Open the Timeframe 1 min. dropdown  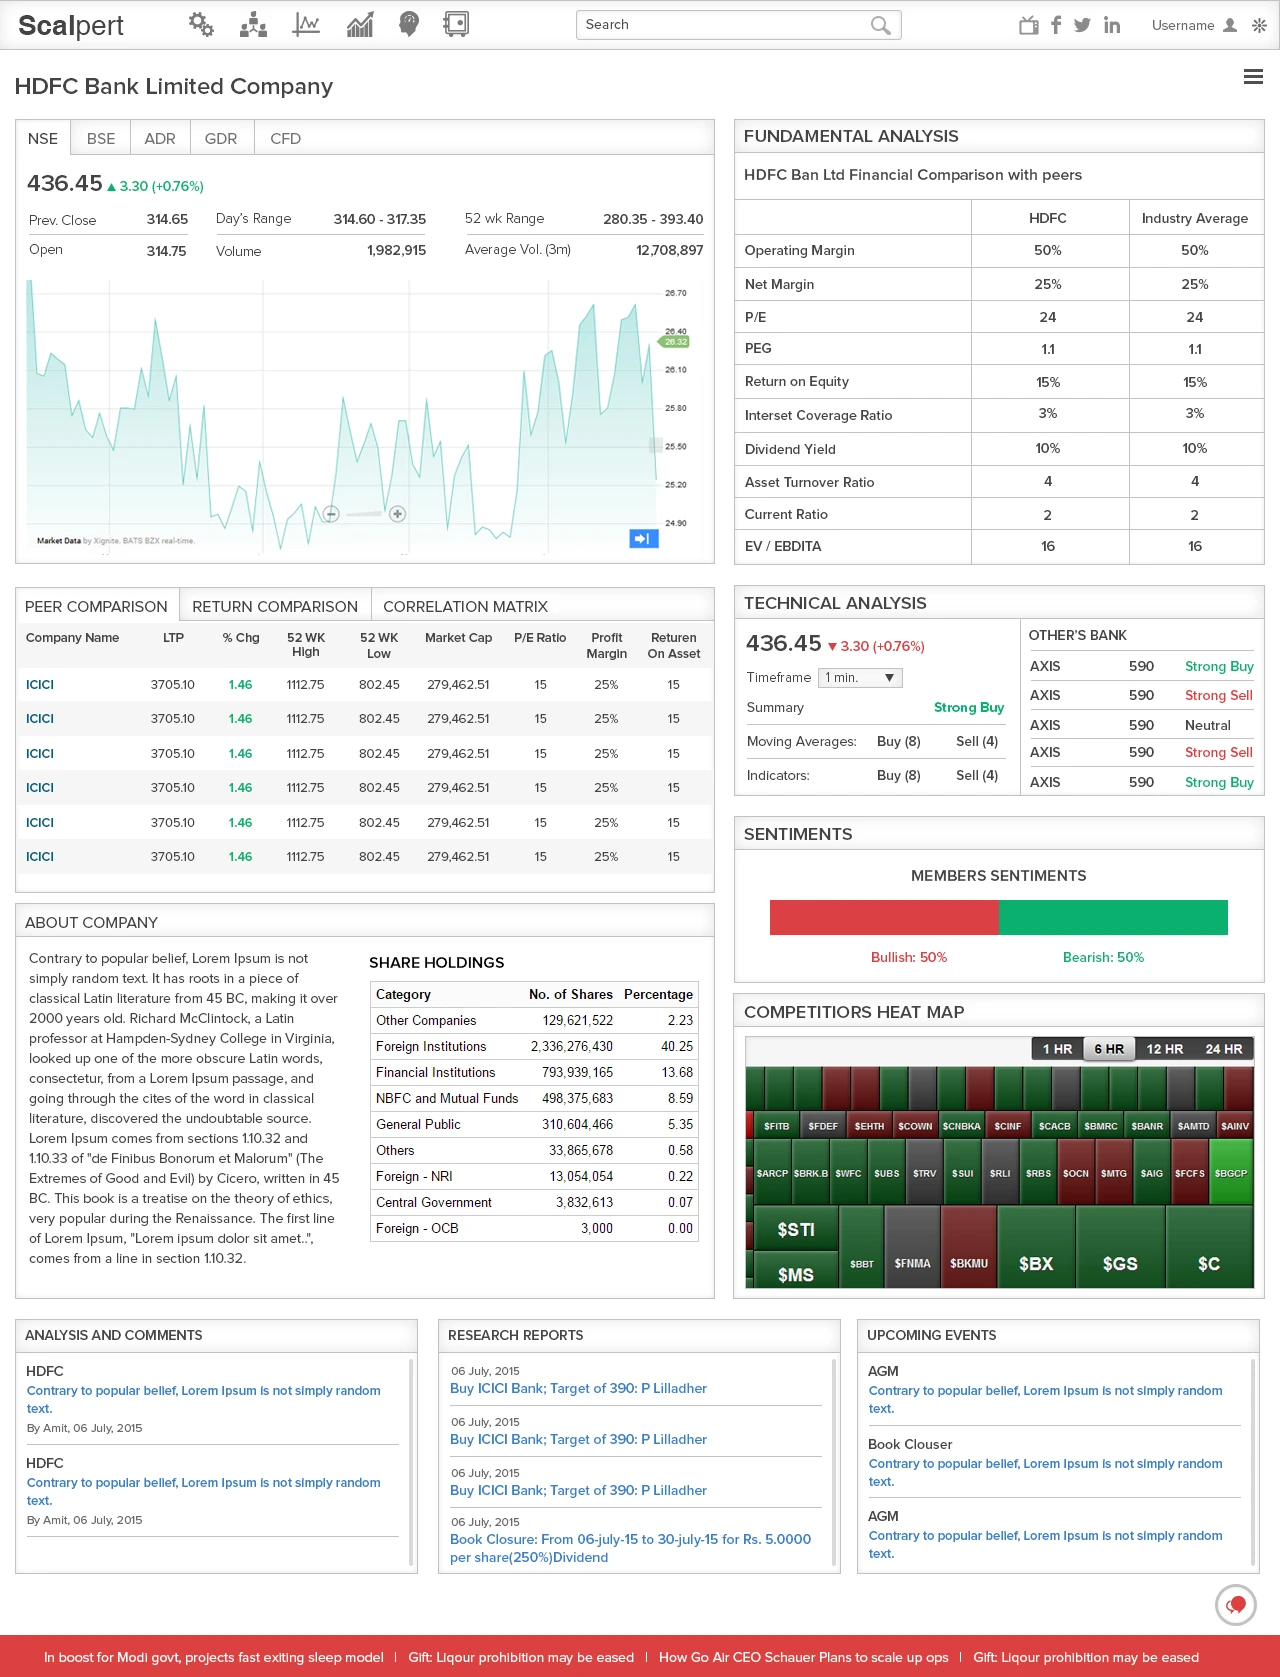click(860, 678)
